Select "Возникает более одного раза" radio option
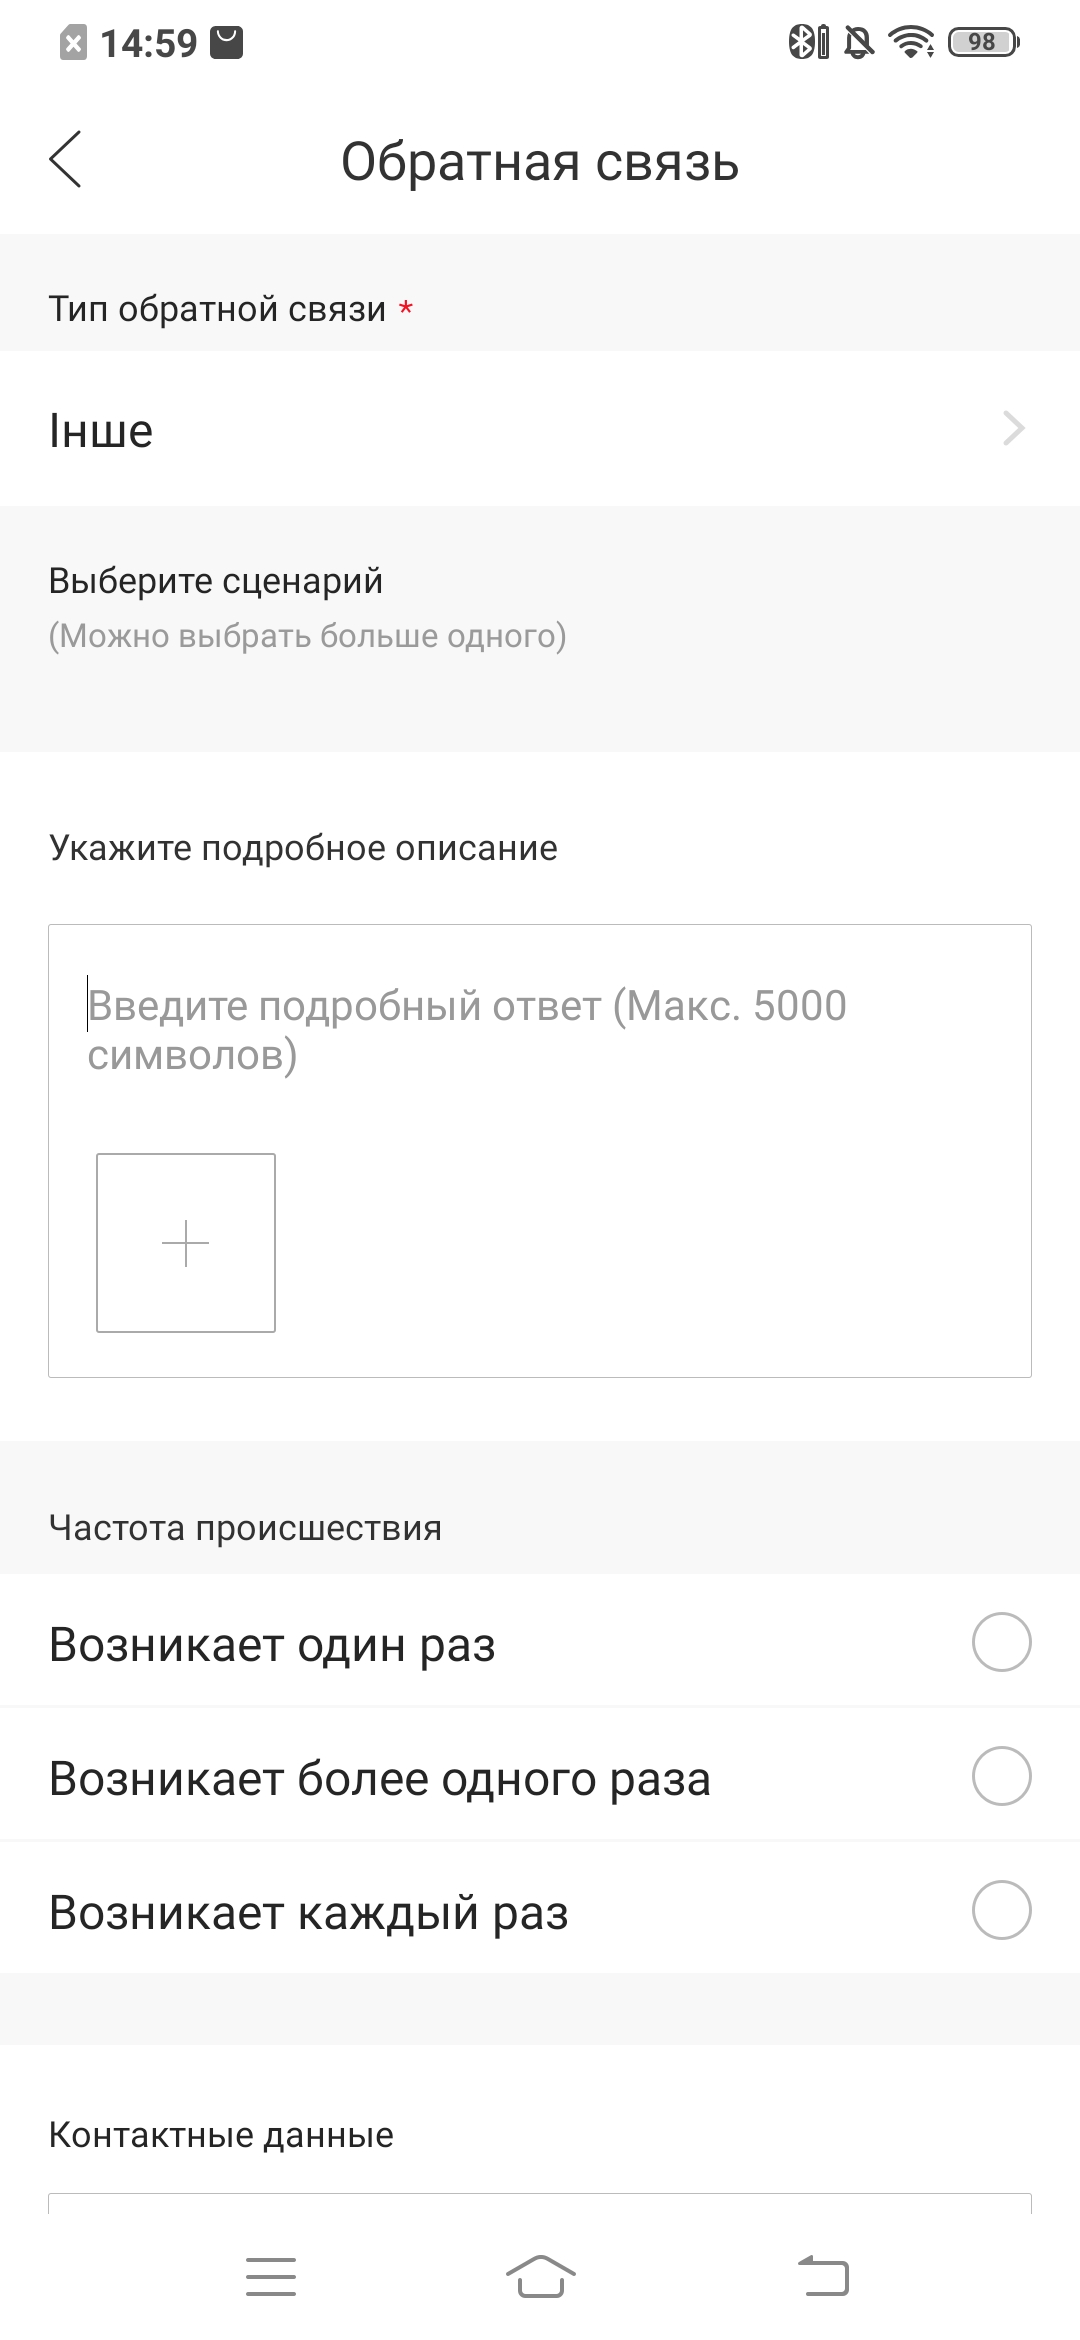The image size is (1080, 2340). 1001,1776
